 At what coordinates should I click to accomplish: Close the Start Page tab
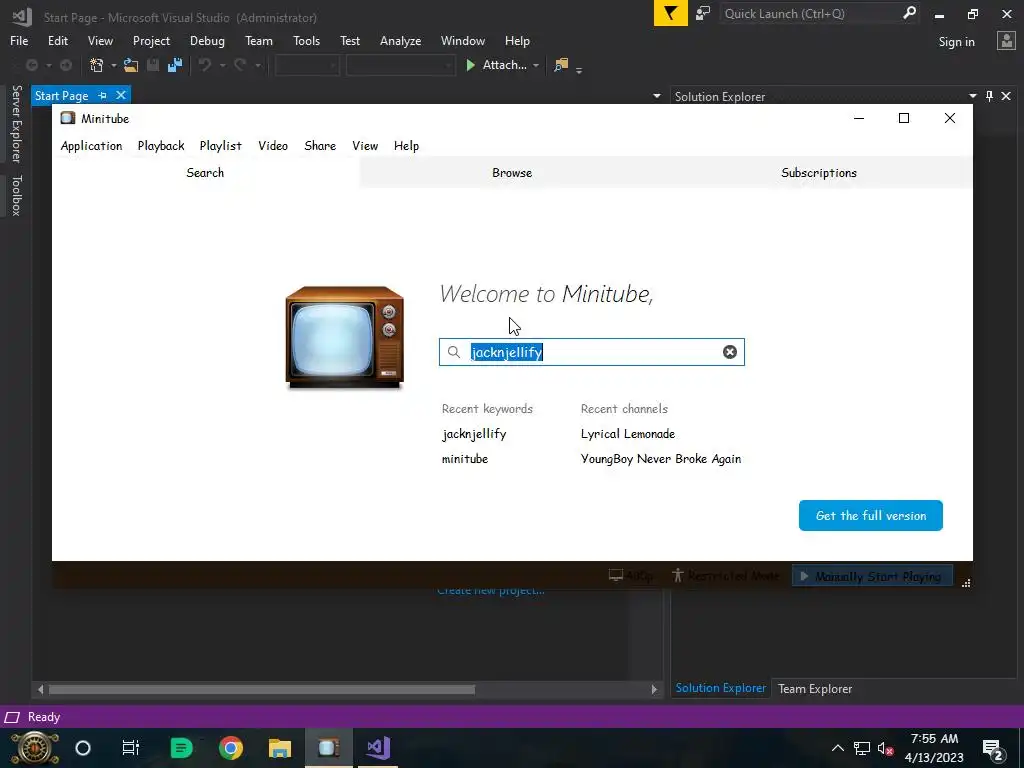coord(121,95)
